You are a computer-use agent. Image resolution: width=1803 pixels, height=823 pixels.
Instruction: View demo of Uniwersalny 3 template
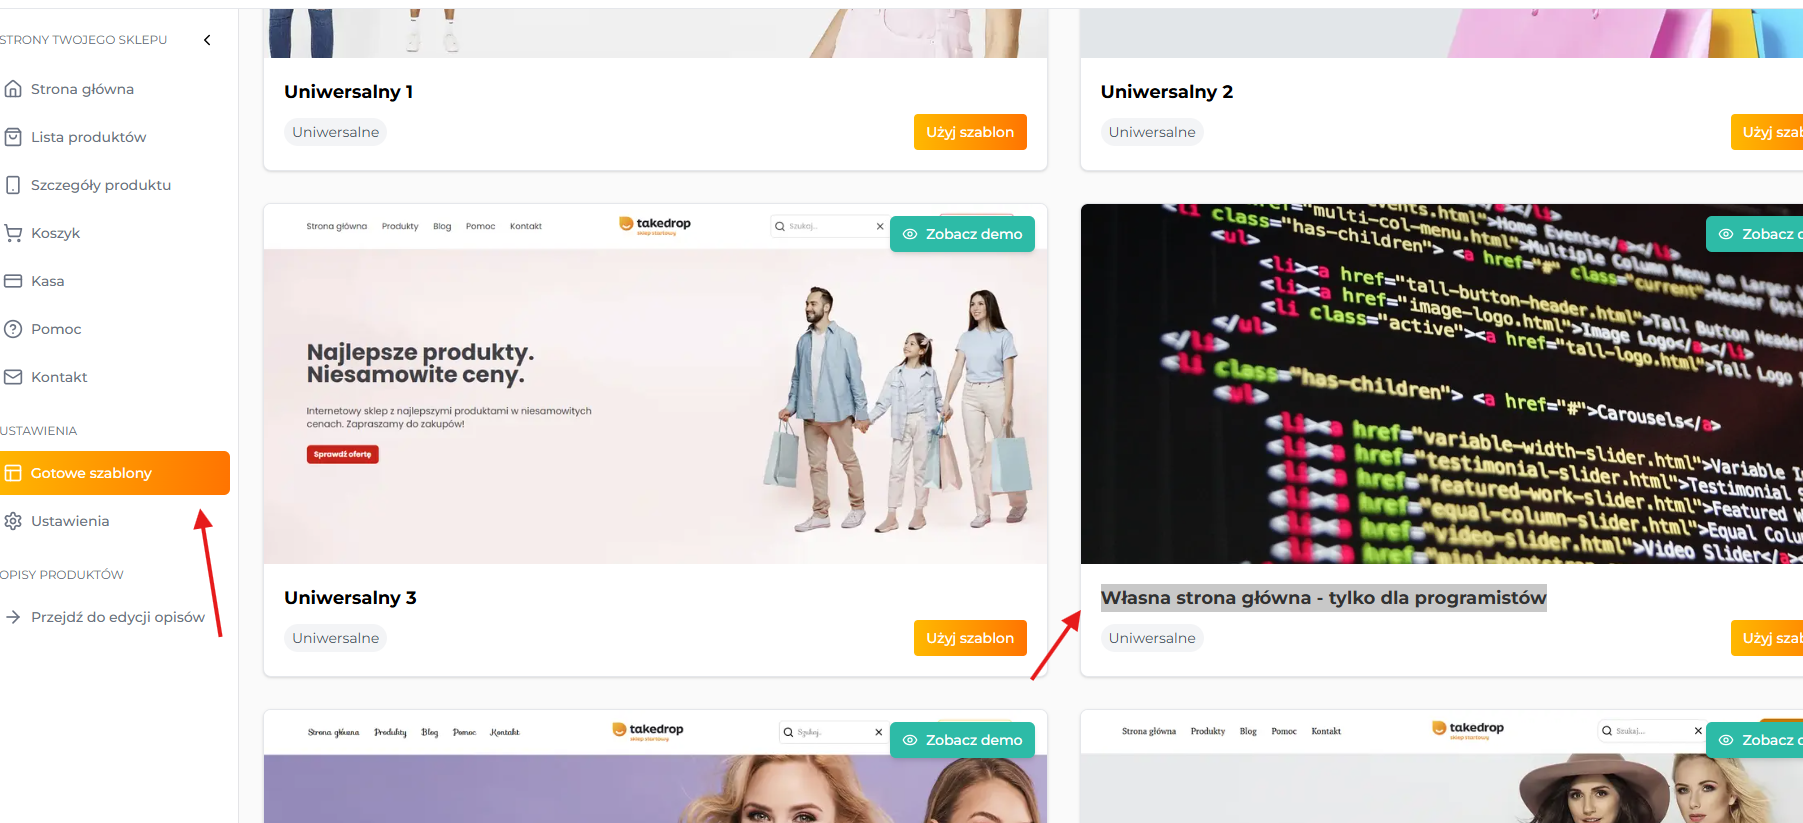click(962, 234)
